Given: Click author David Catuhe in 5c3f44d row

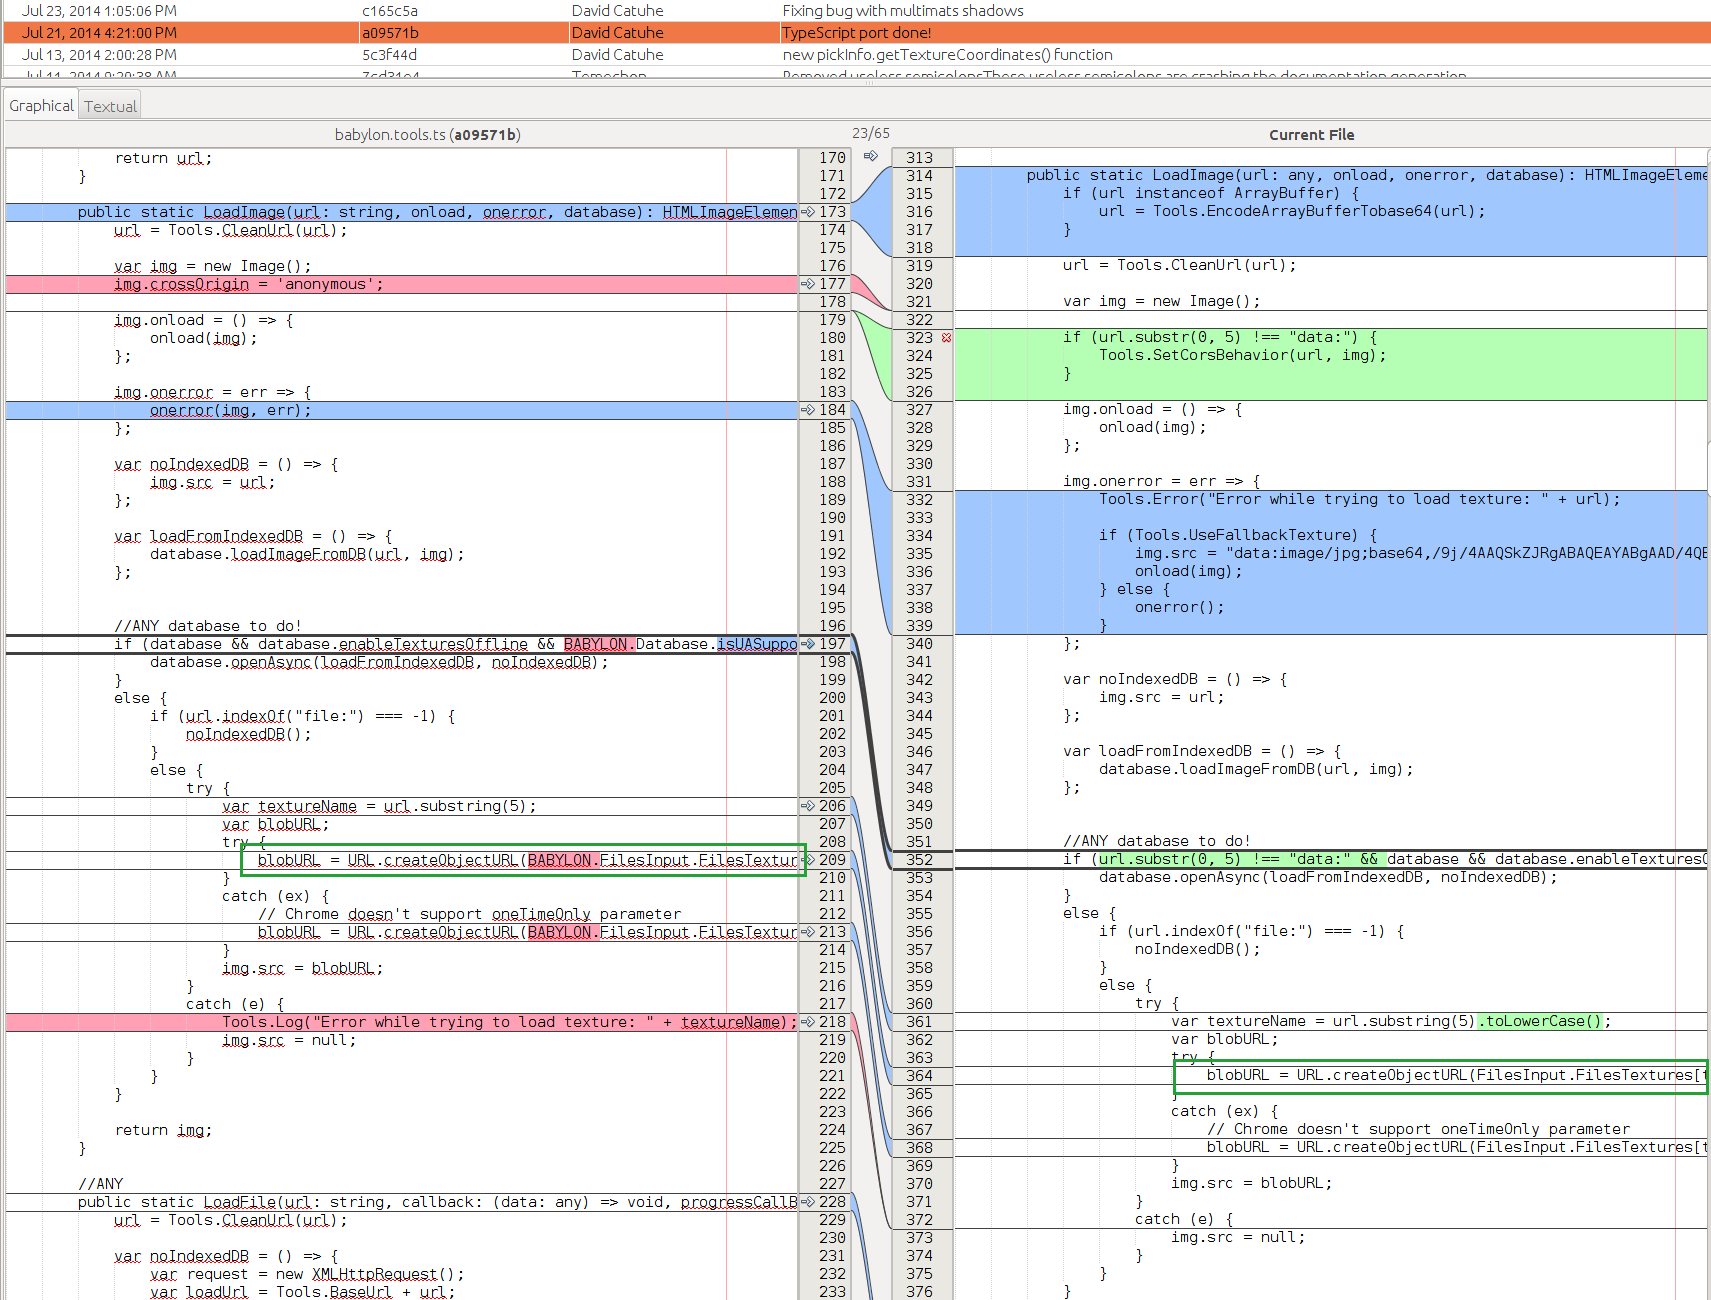Looking at the screenshot, I should coord(617,55).
